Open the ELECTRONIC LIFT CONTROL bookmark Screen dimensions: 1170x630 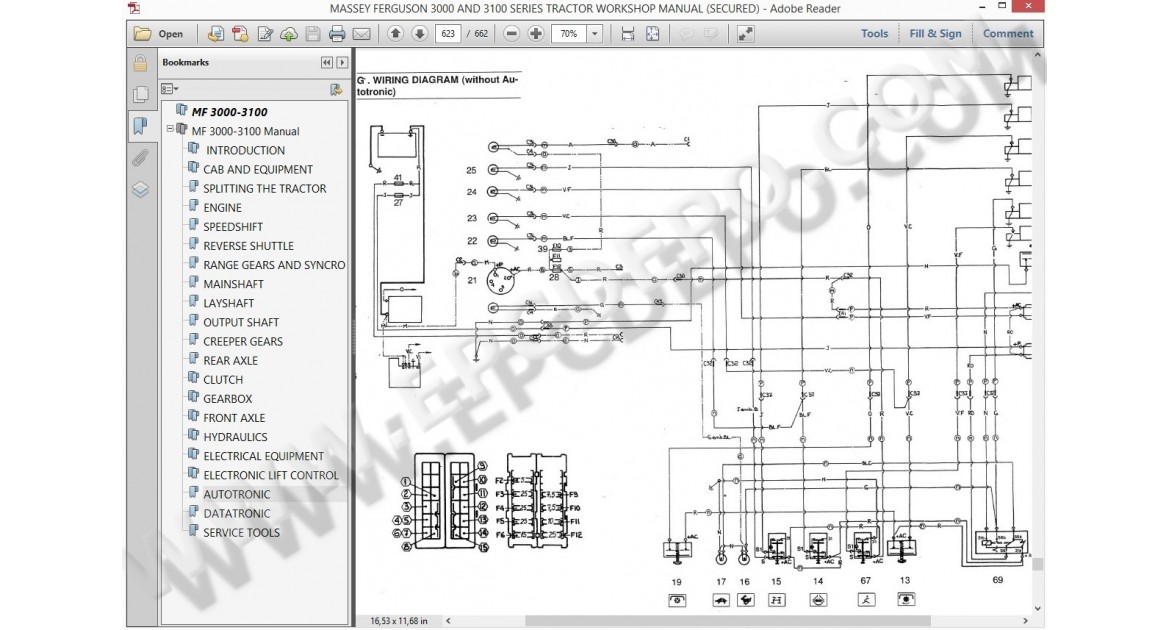click(271, 475)
